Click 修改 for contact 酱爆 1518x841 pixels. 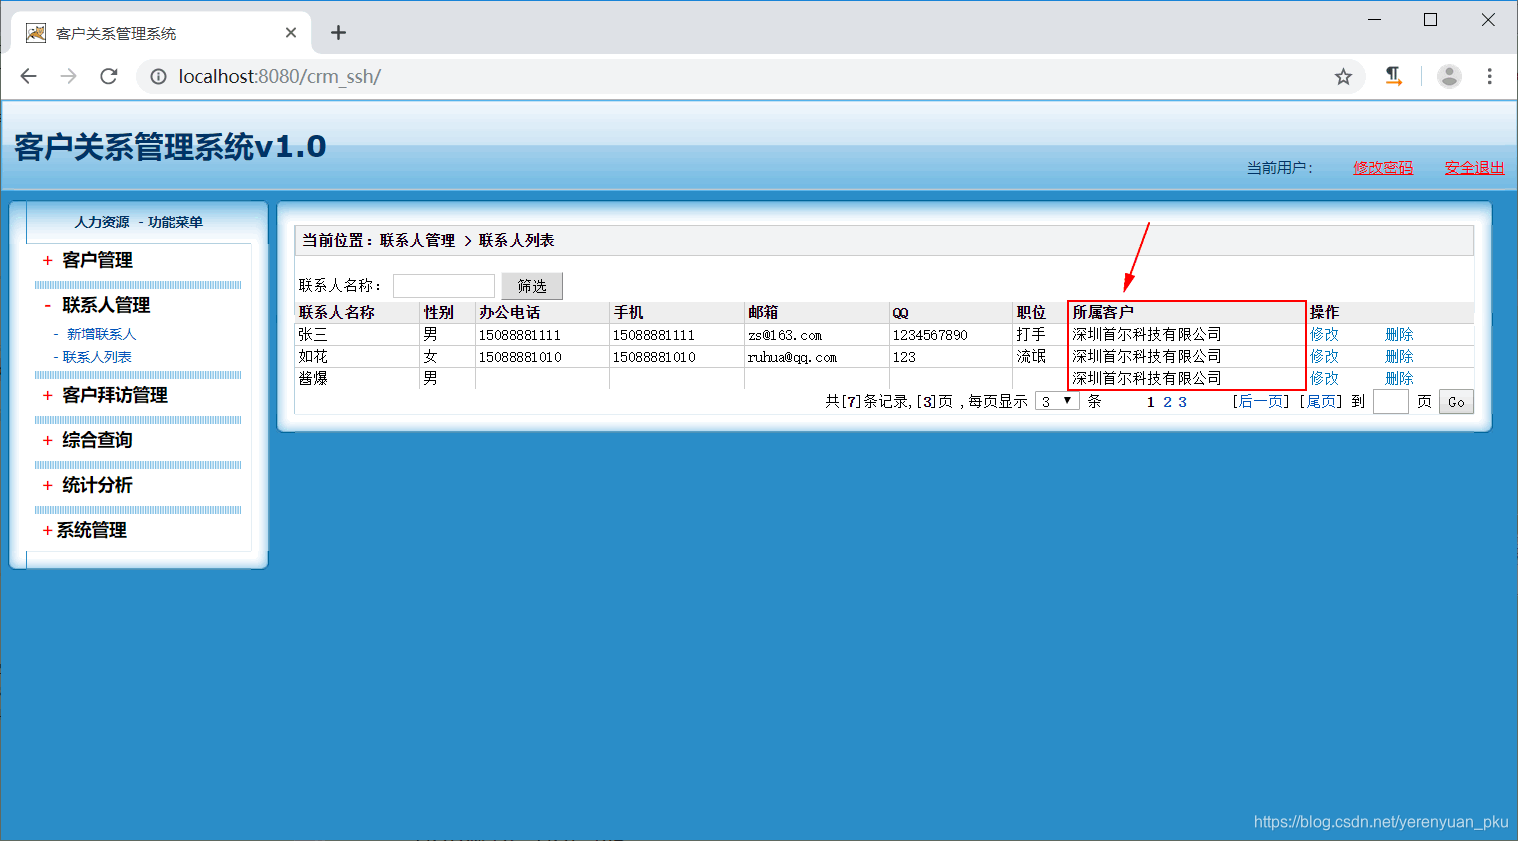click(x=1324, y=378)
